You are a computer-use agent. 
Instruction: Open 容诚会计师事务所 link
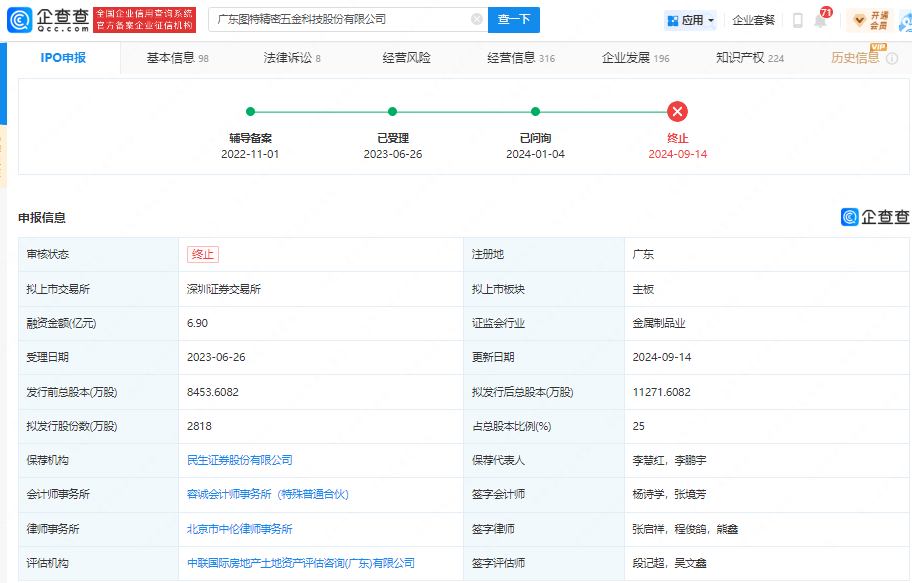pos(268,494)
